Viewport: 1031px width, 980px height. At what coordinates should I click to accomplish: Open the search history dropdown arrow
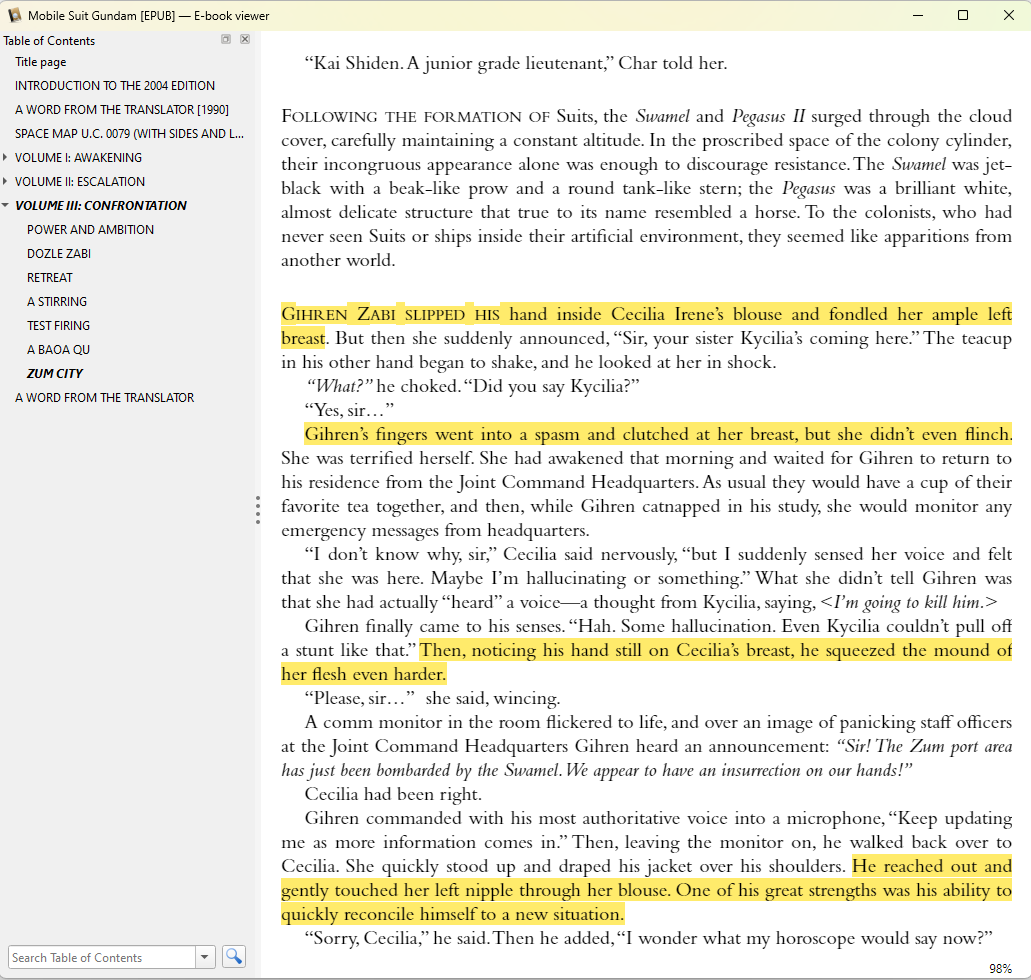coord(204,957)
